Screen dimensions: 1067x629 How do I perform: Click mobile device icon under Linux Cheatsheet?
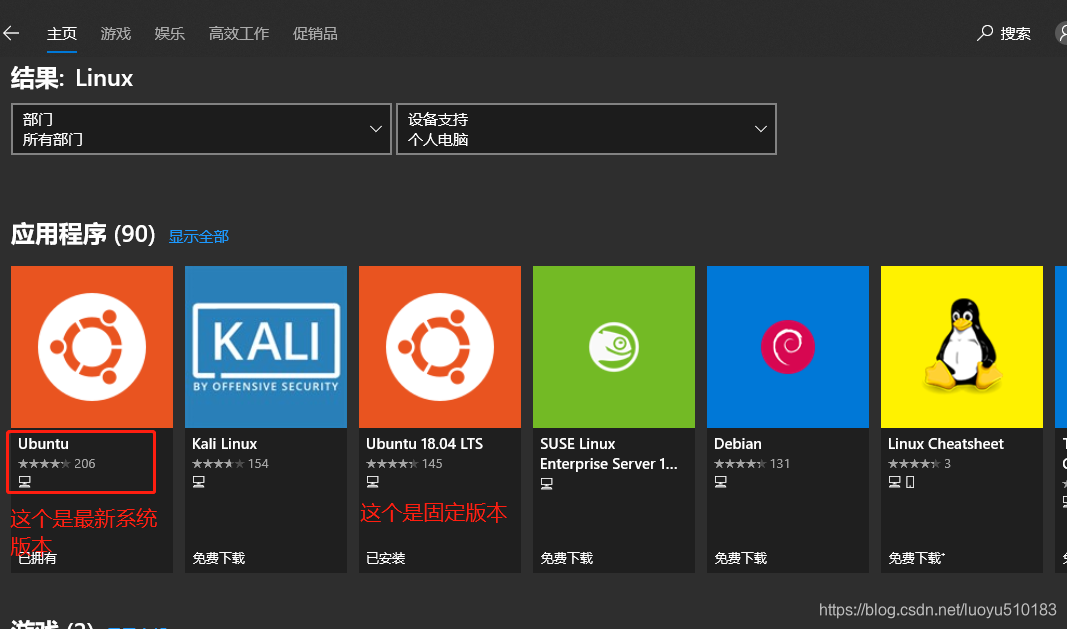click(x=910, y=482)
